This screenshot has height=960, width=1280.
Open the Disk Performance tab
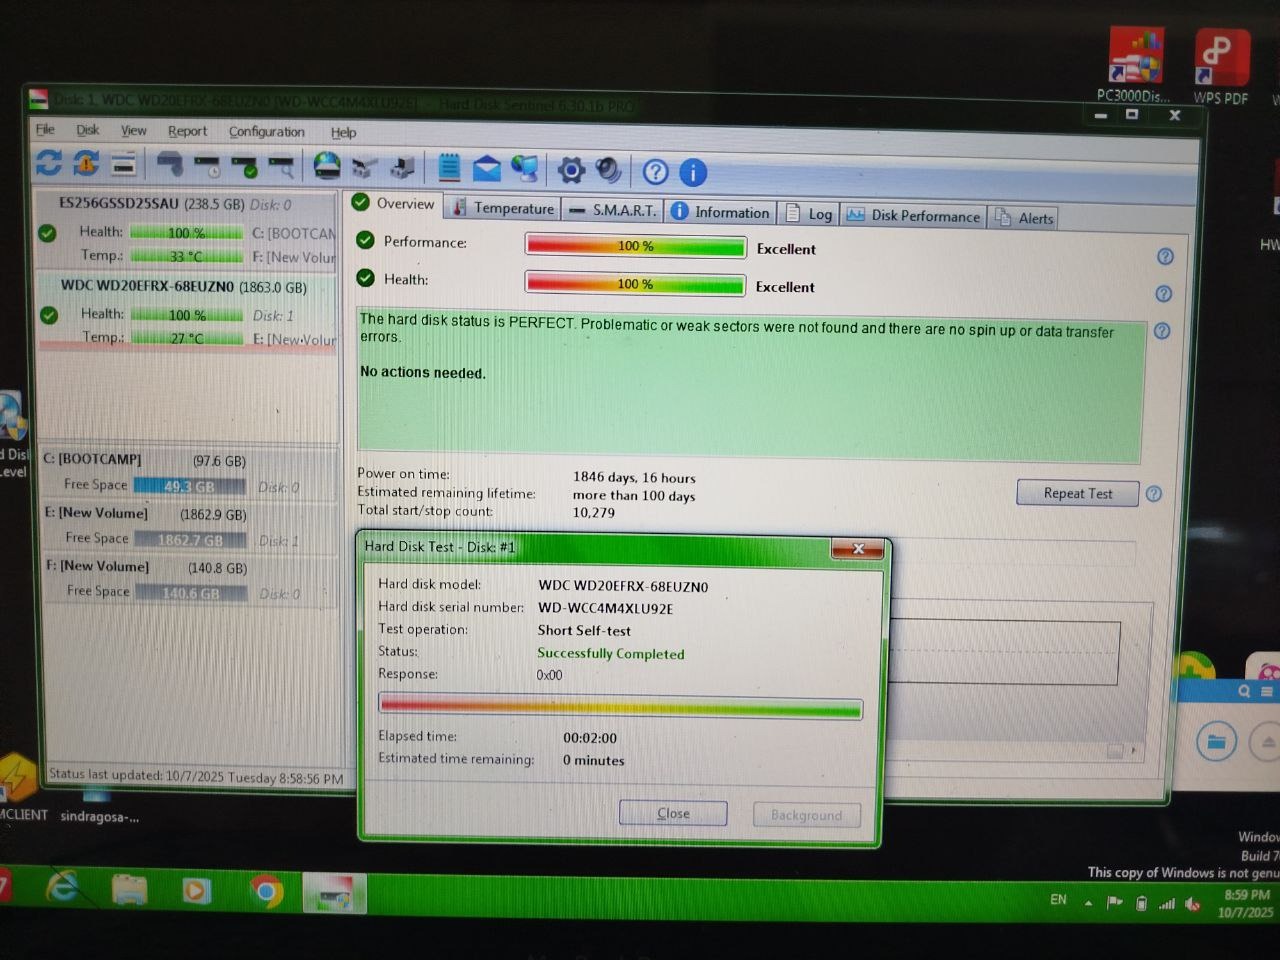coord(913,216)
